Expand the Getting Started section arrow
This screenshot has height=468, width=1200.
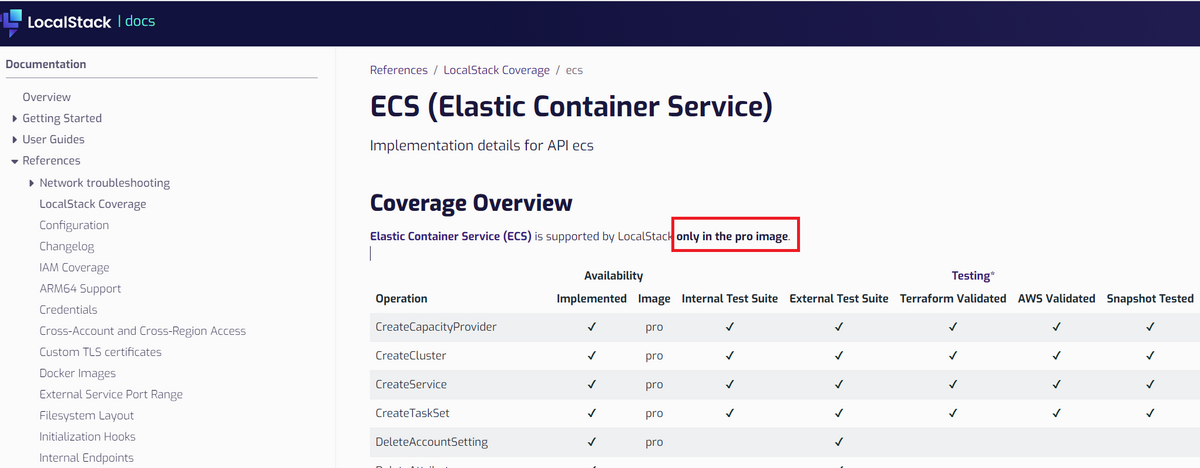(x=14, y=118)
